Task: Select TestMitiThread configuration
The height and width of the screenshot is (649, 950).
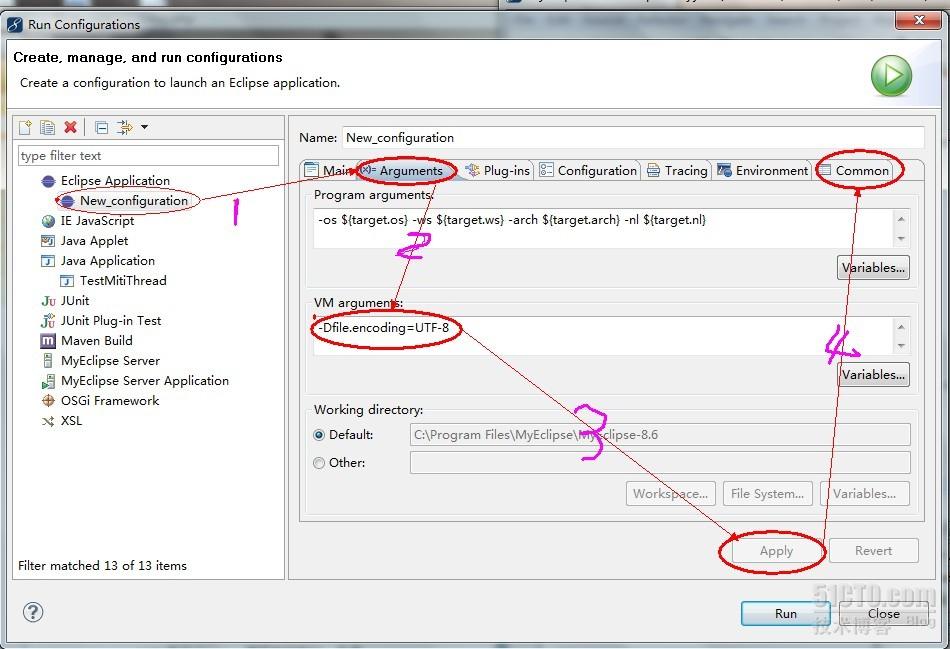Action: coord(123,281)
